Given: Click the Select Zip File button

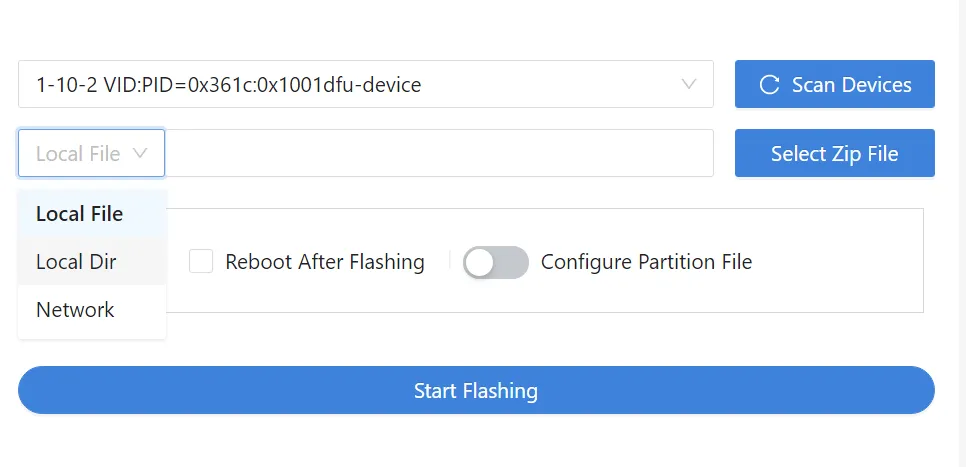Looking at the screenshot, I should pos(835,153).
